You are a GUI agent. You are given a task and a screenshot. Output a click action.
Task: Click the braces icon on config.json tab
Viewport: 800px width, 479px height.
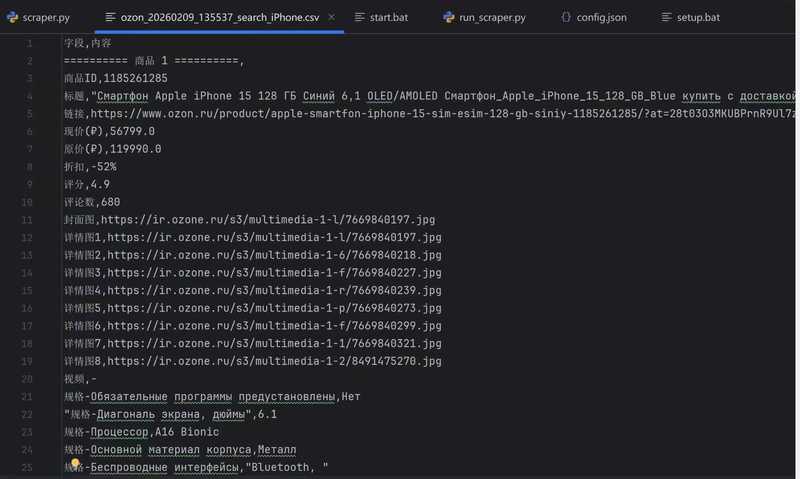(565, 18)
